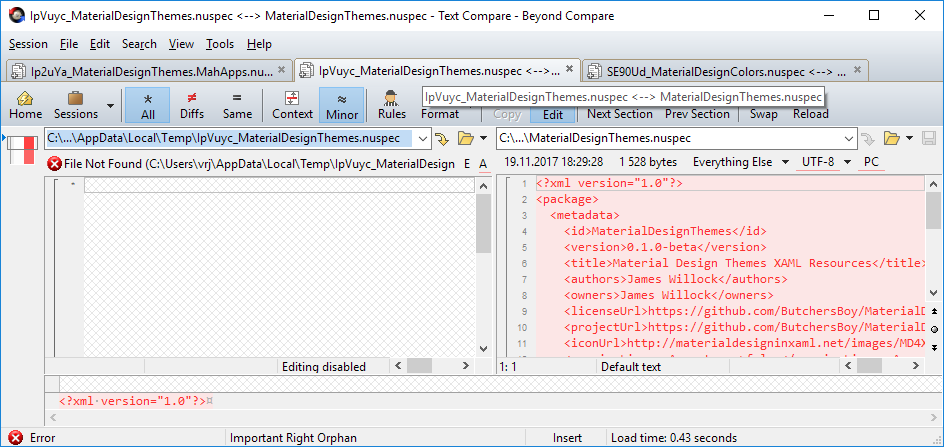The width and height of the screenshot is (944, 447).
Task: Expand the right browse folder dropdown arrow
Action: pyautogui.click(x=909, y=139)
